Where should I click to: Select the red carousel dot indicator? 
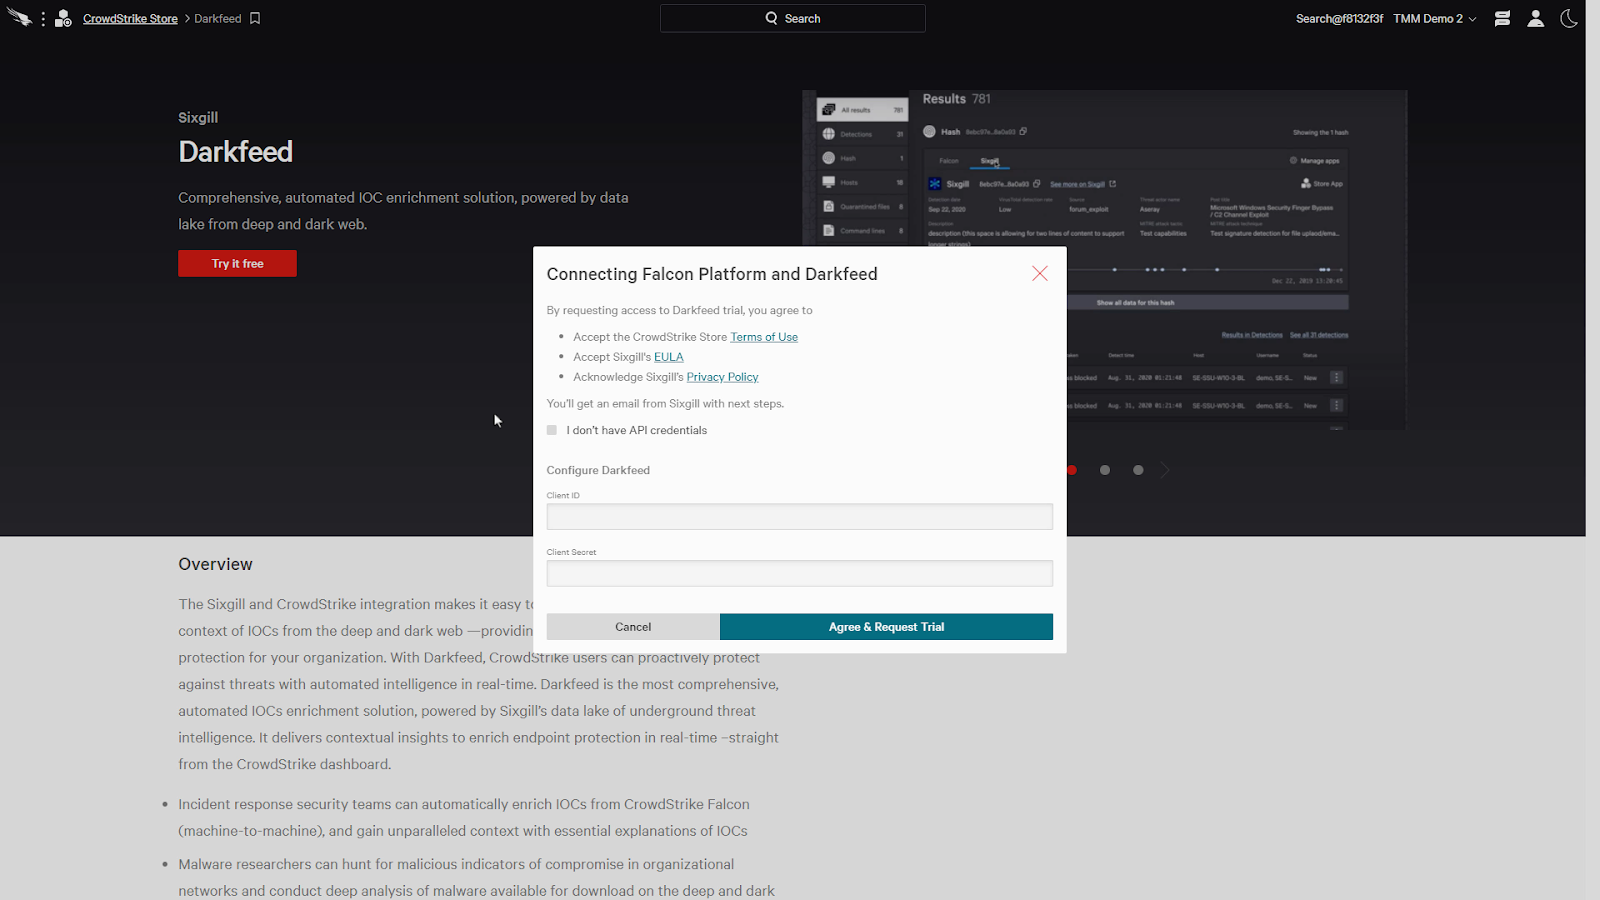point(1072,470)
